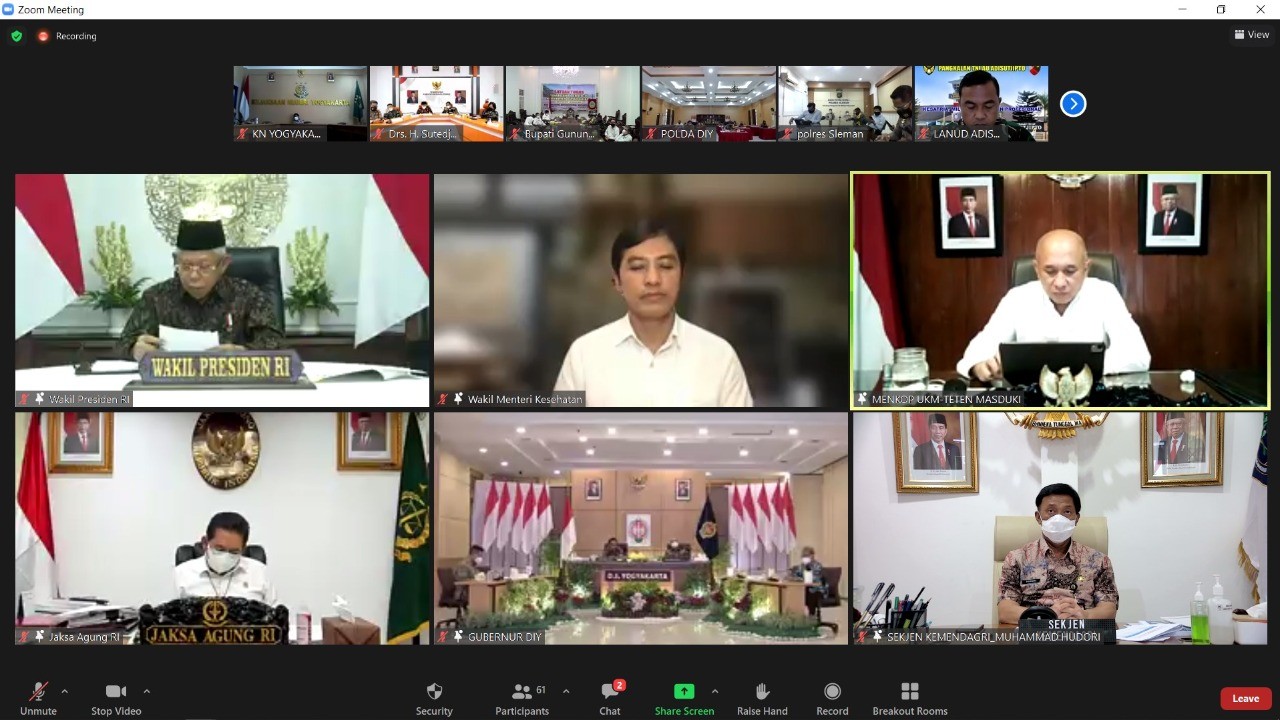Select LANUD ADIS... participant thumbnail
Viewport: 1280px width, 720px height.
pyautogui.click(x=981, y=103)
